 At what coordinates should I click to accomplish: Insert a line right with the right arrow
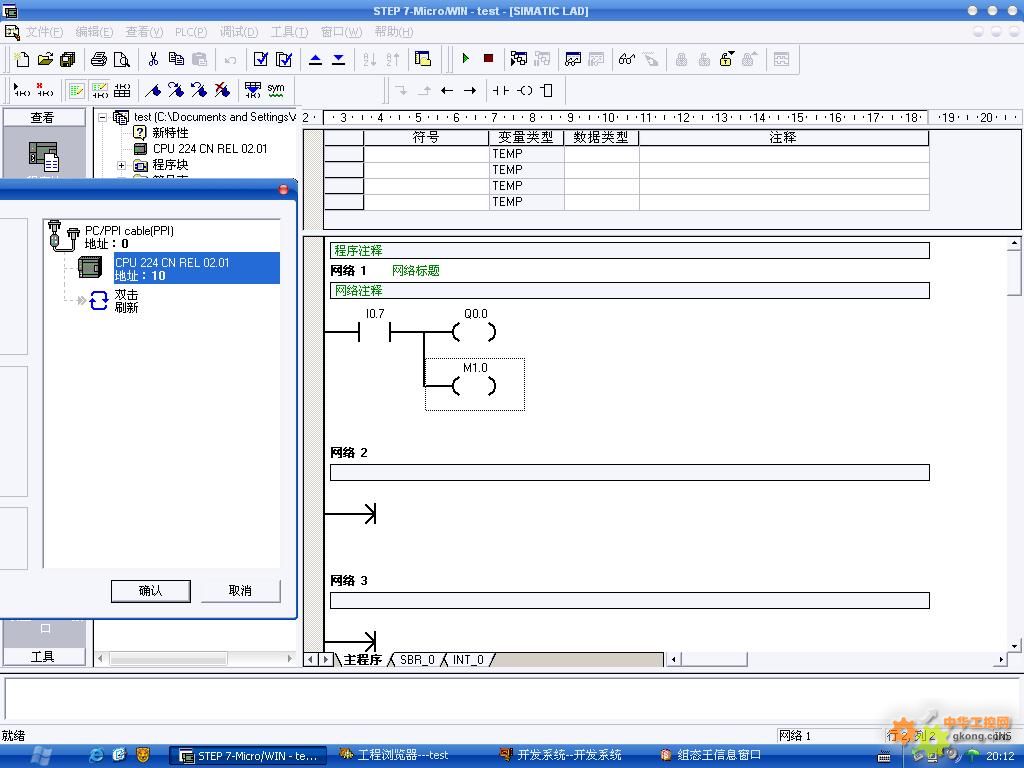(470, 91)
